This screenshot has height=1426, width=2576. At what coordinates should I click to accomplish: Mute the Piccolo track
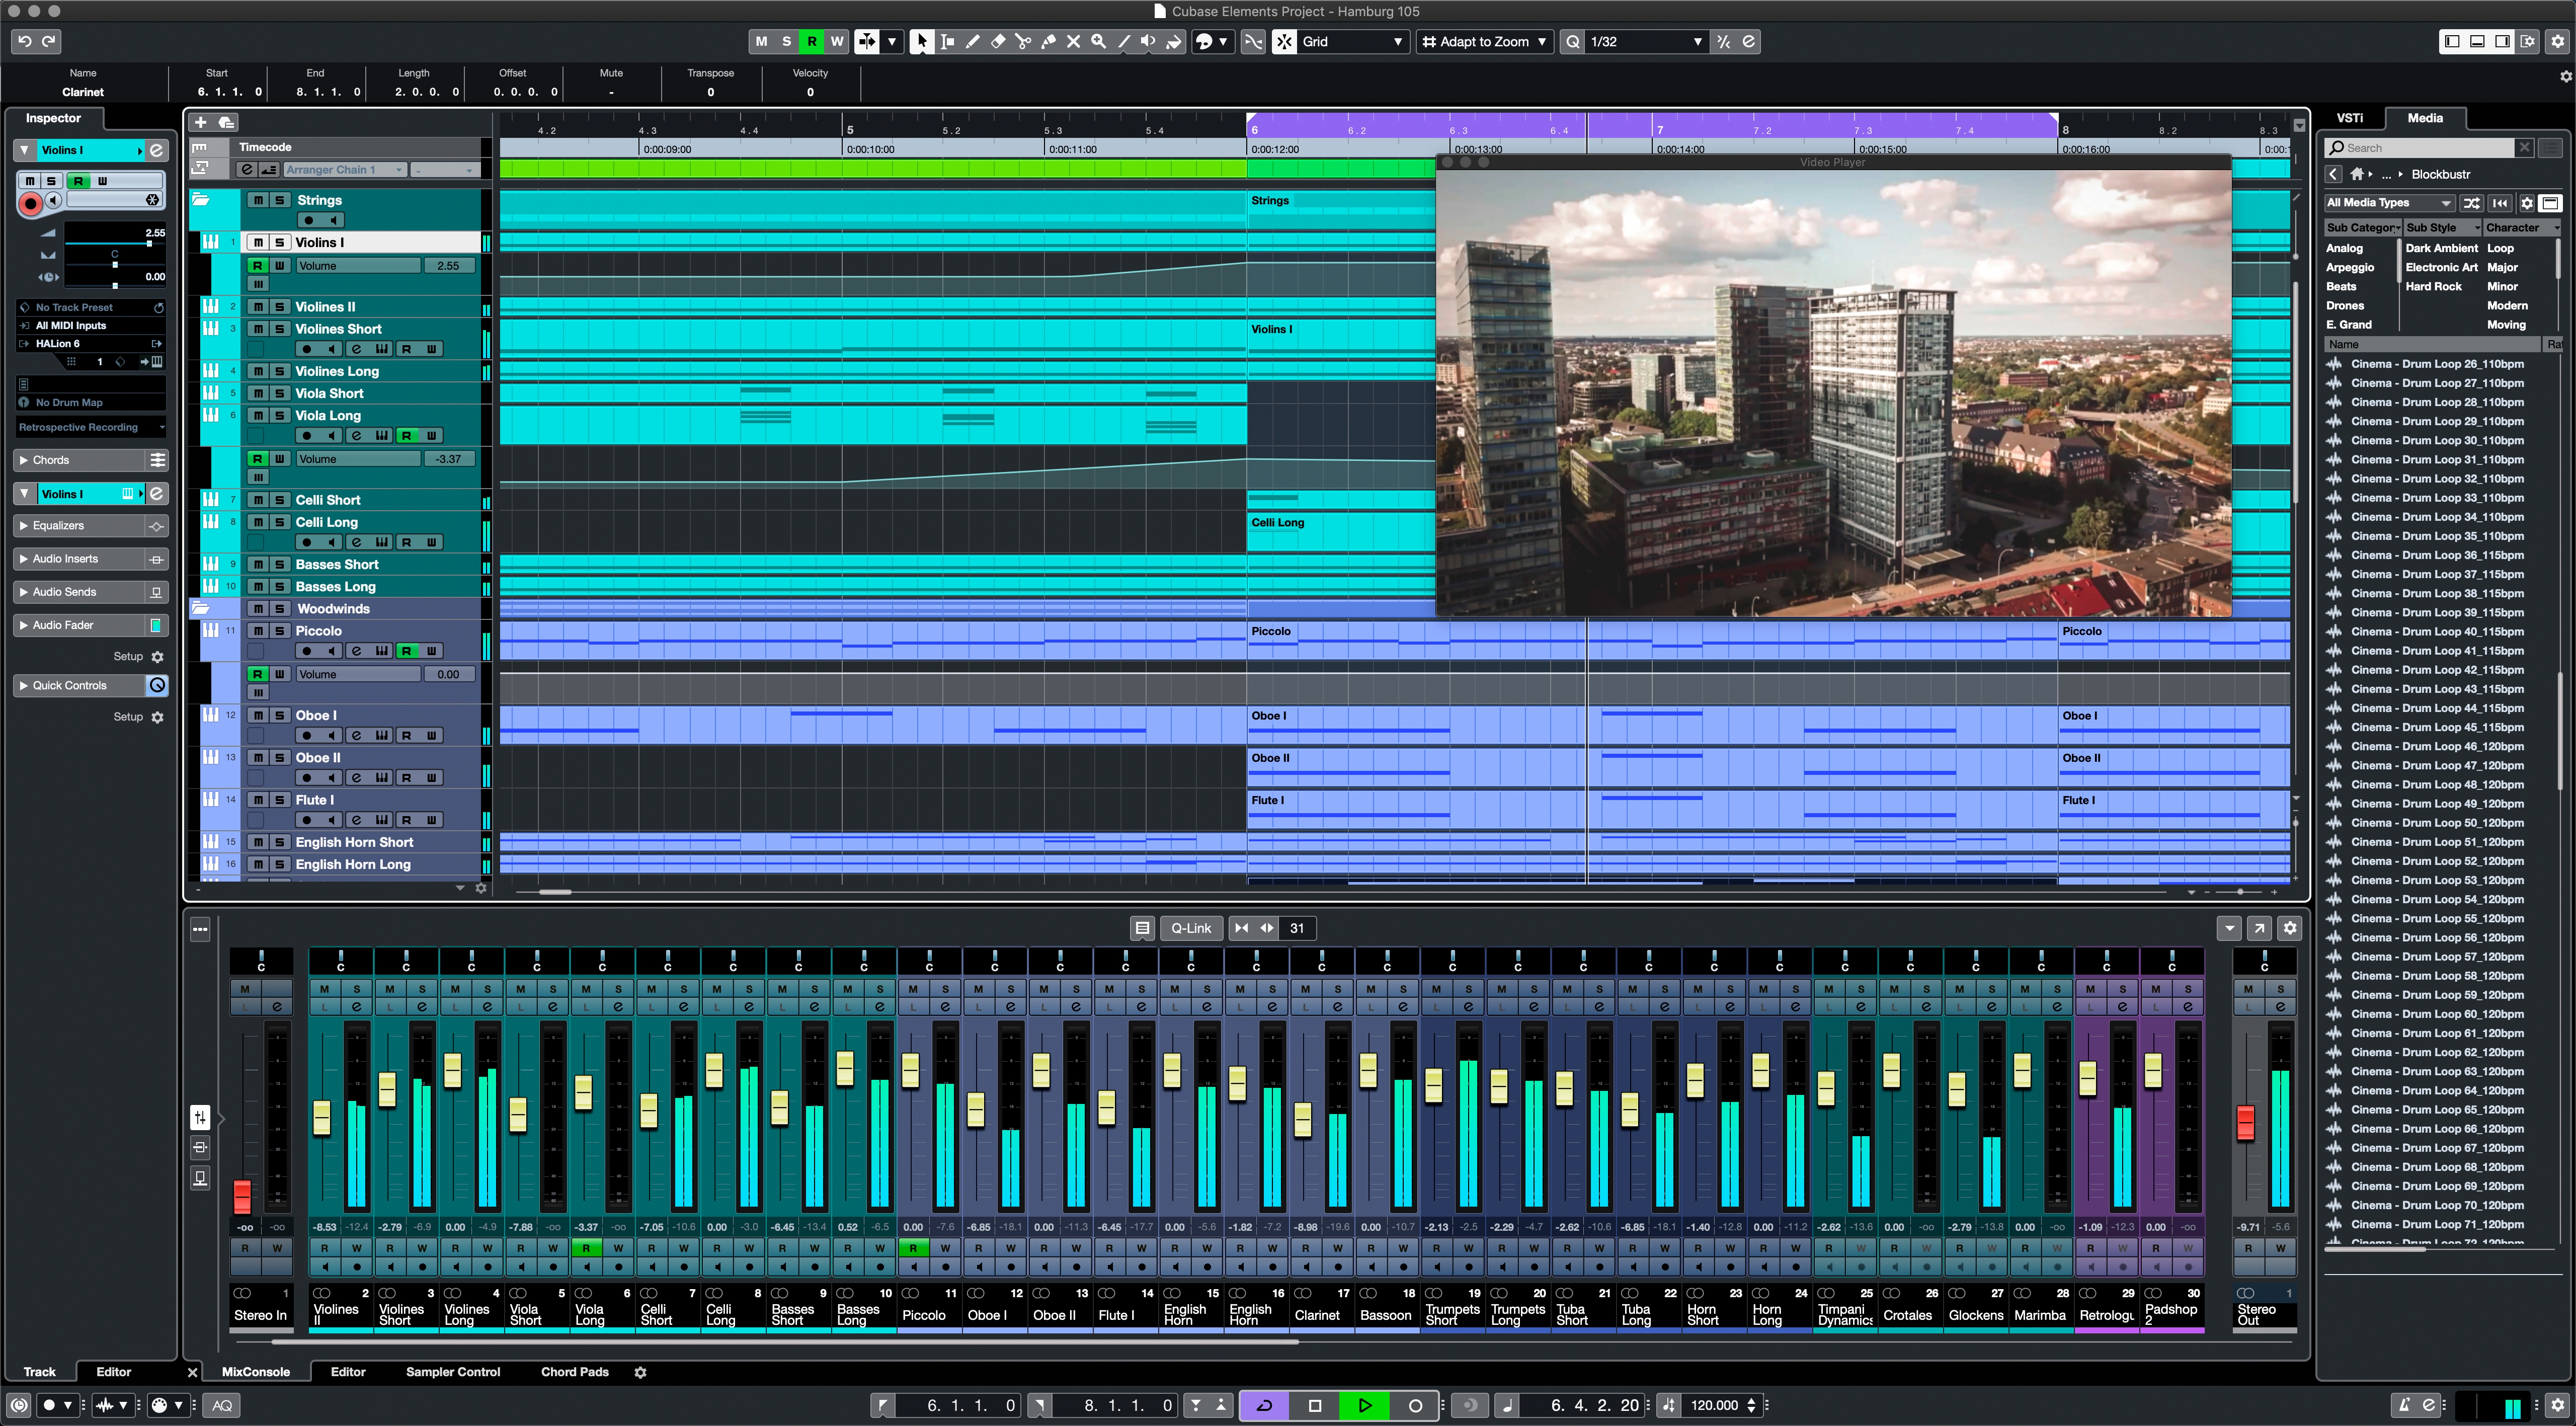click(258, 630)
